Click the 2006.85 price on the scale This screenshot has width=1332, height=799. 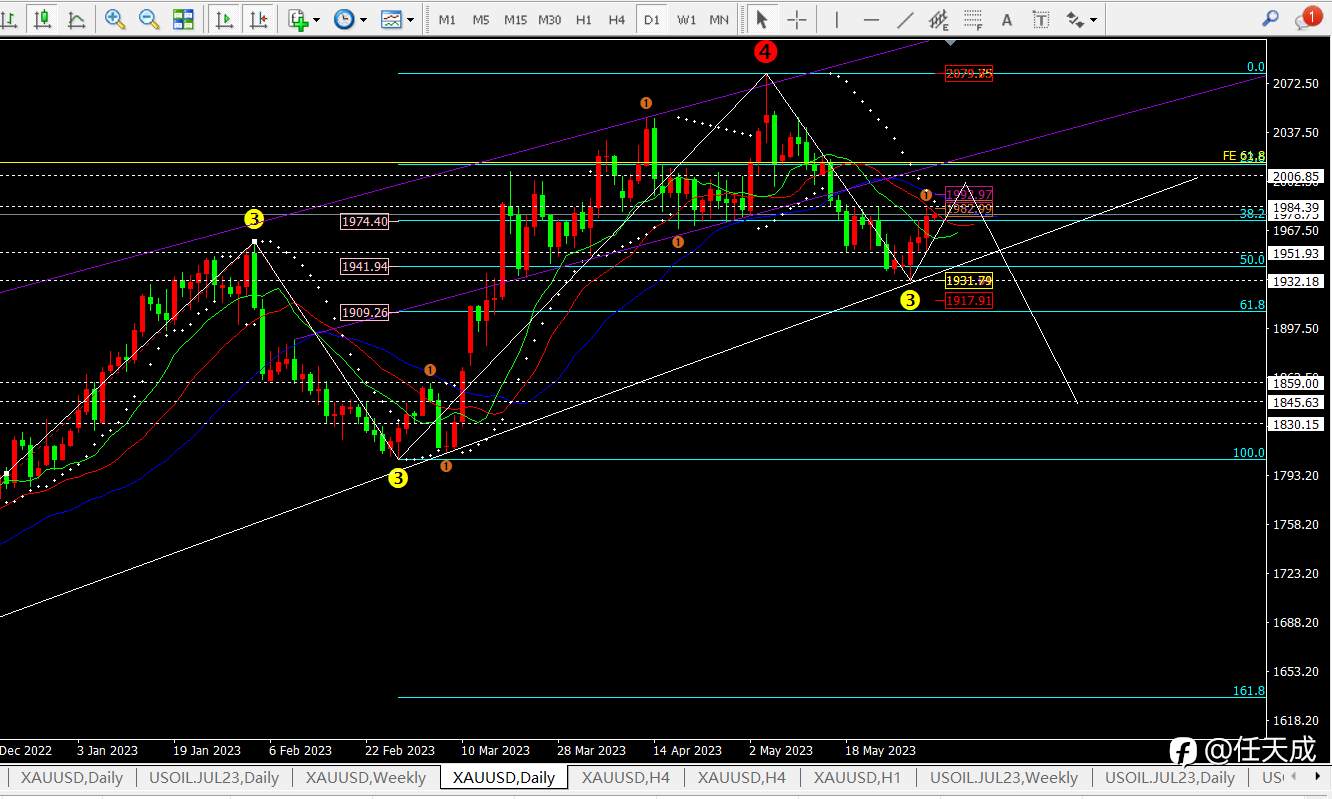tap(1295, 177)
